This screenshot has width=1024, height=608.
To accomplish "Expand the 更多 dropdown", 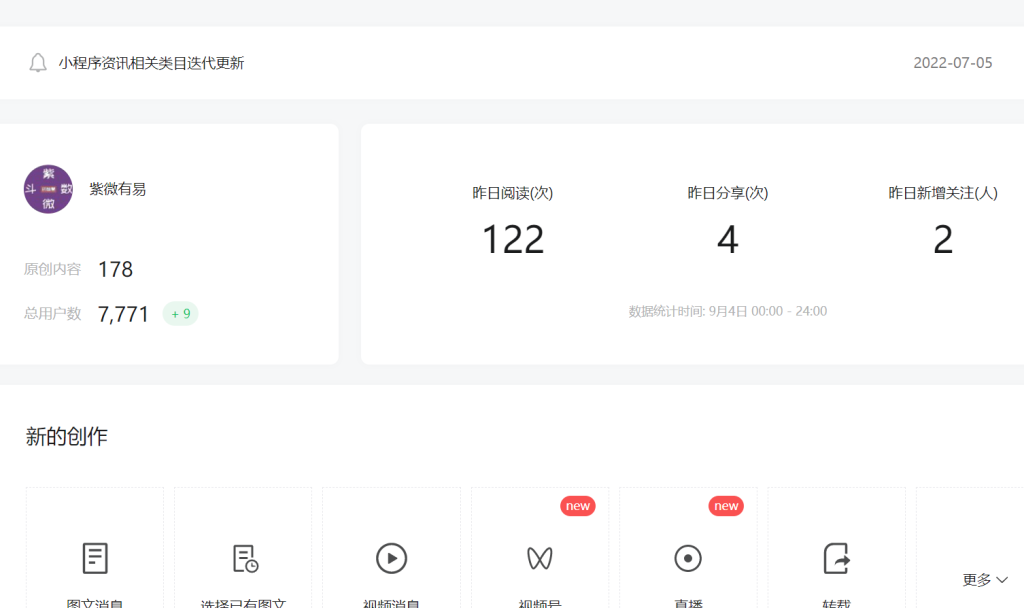I will coord(985,580).
